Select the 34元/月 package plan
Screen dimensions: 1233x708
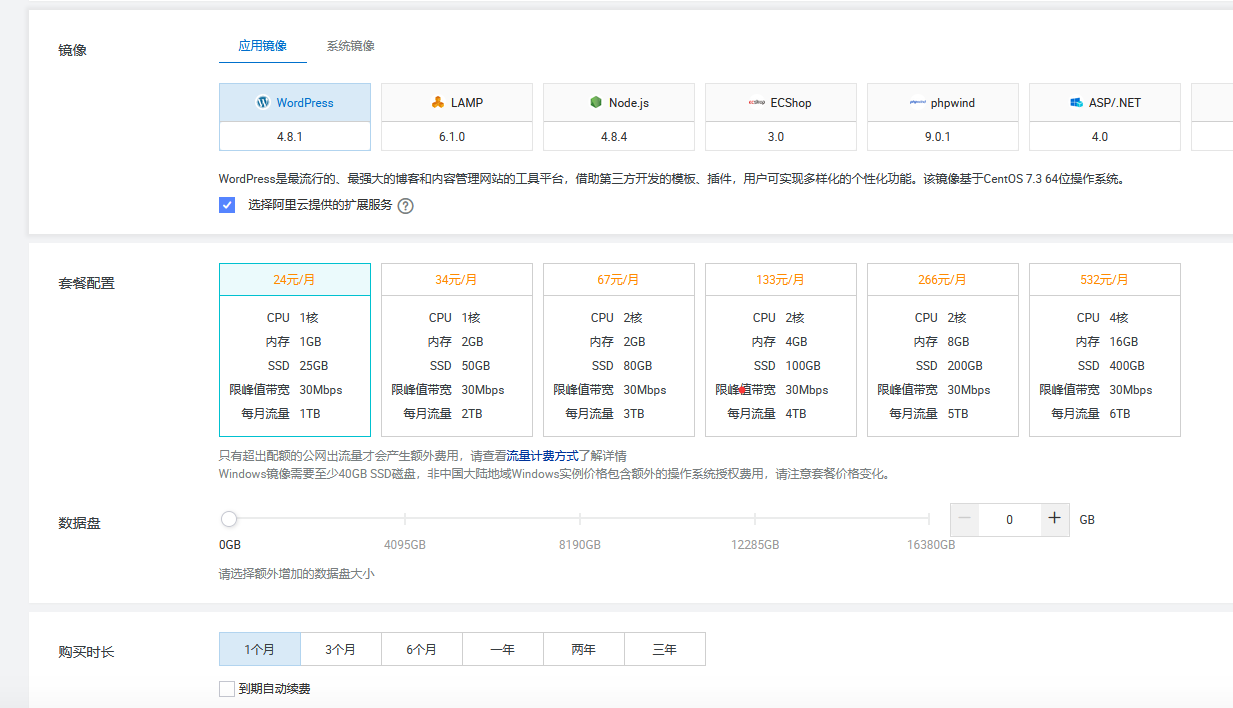pos(457,350)
